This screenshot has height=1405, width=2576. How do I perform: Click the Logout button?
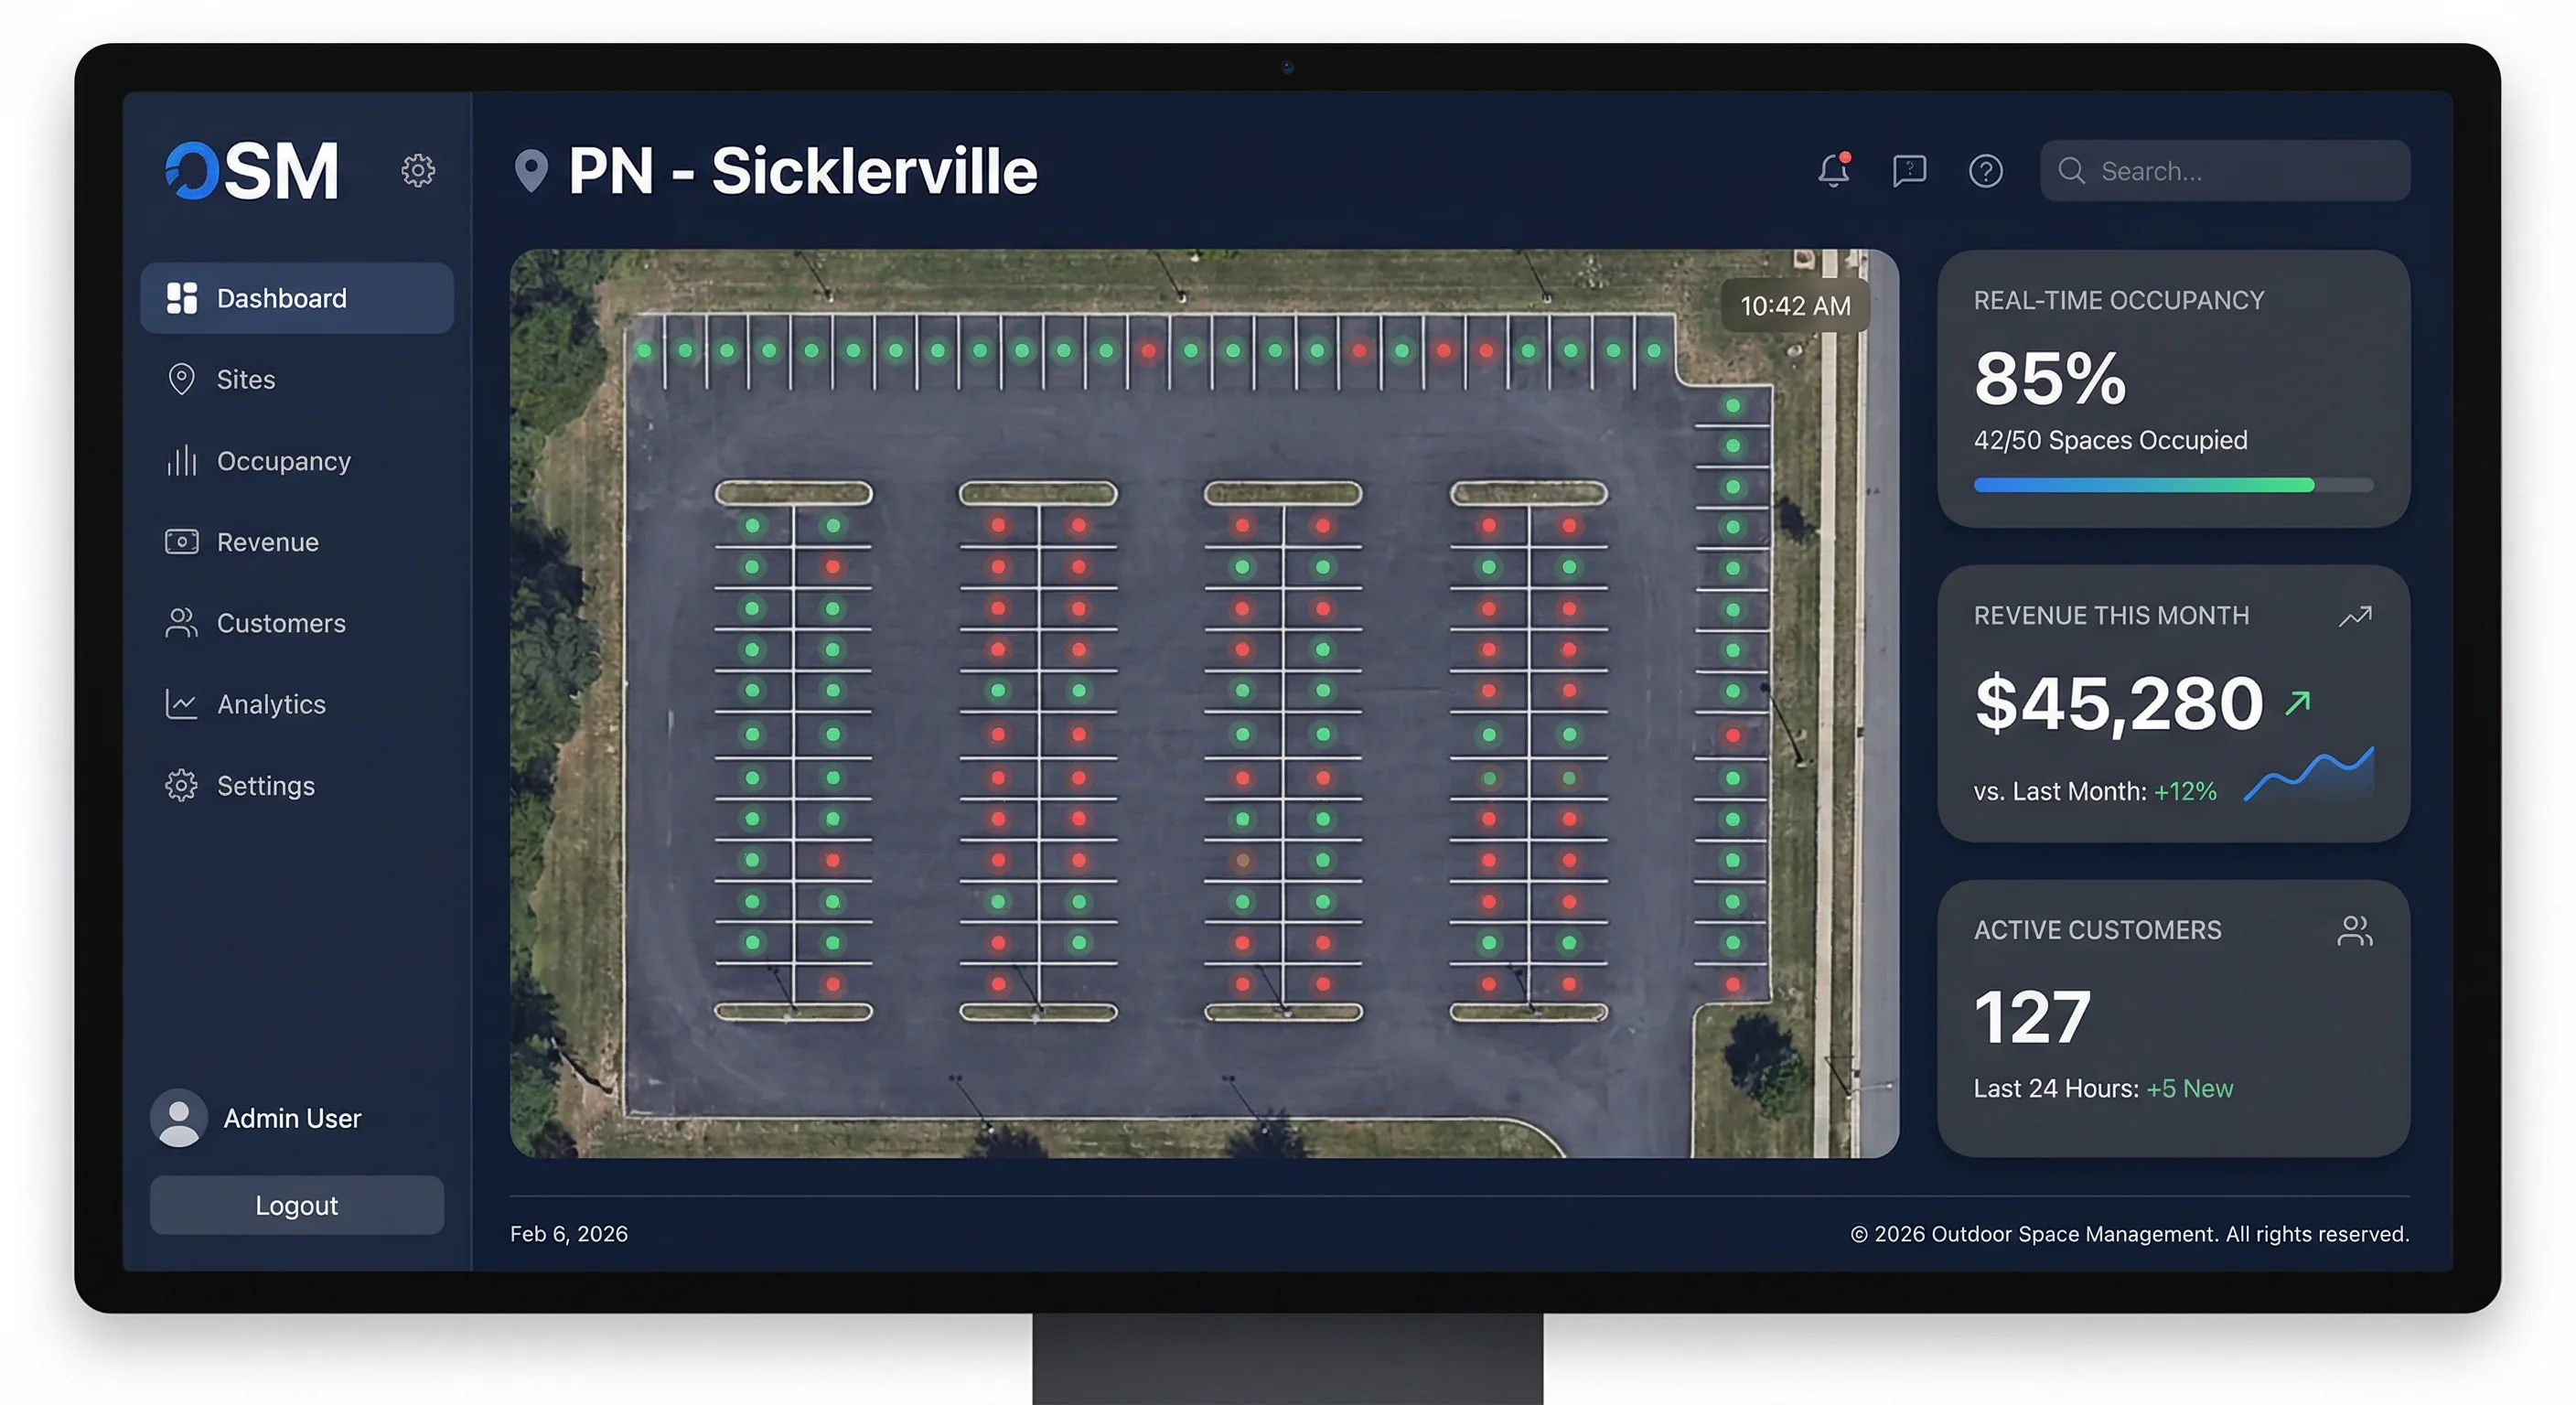coord(296,1205)
